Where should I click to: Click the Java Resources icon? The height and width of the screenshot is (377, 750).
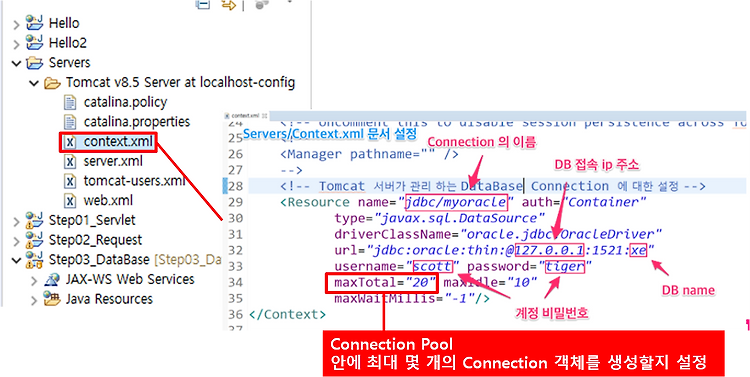(x=52, y=299)
